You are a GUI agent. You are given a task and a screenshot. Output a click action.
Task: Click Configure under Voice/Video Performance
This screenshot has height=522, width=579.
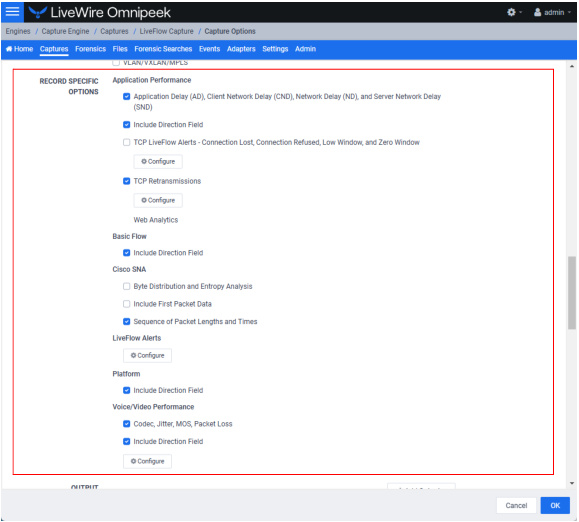pyautogui.click(x=147, y=461)
